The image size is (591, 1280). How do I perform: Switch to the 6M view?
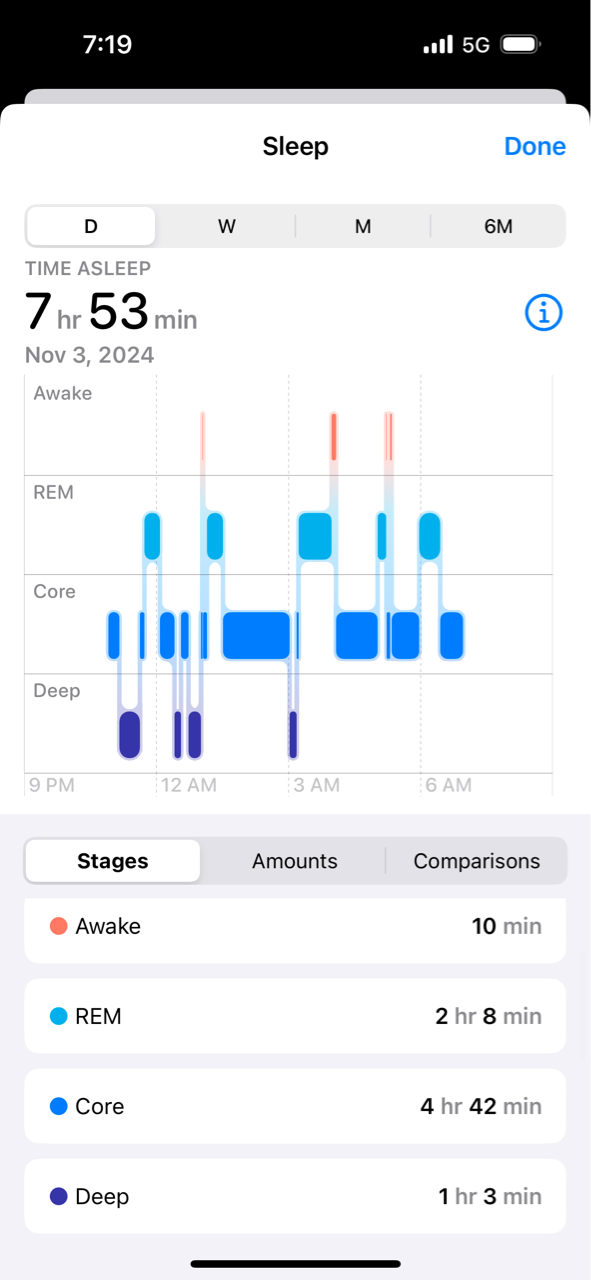click(498, 226)
